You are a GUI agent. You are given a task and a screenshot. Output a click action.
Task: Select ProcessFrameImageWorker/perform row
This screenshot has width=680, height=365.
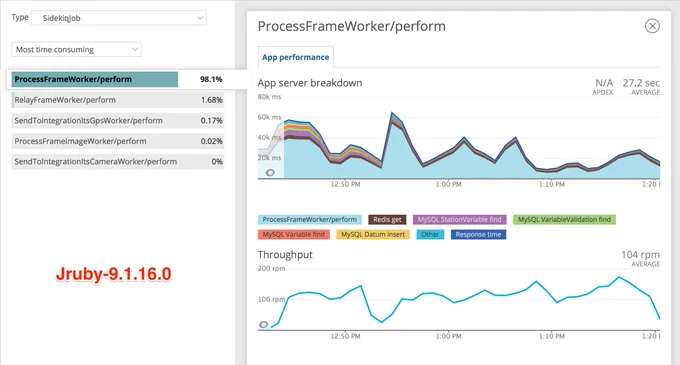[118, 141]
